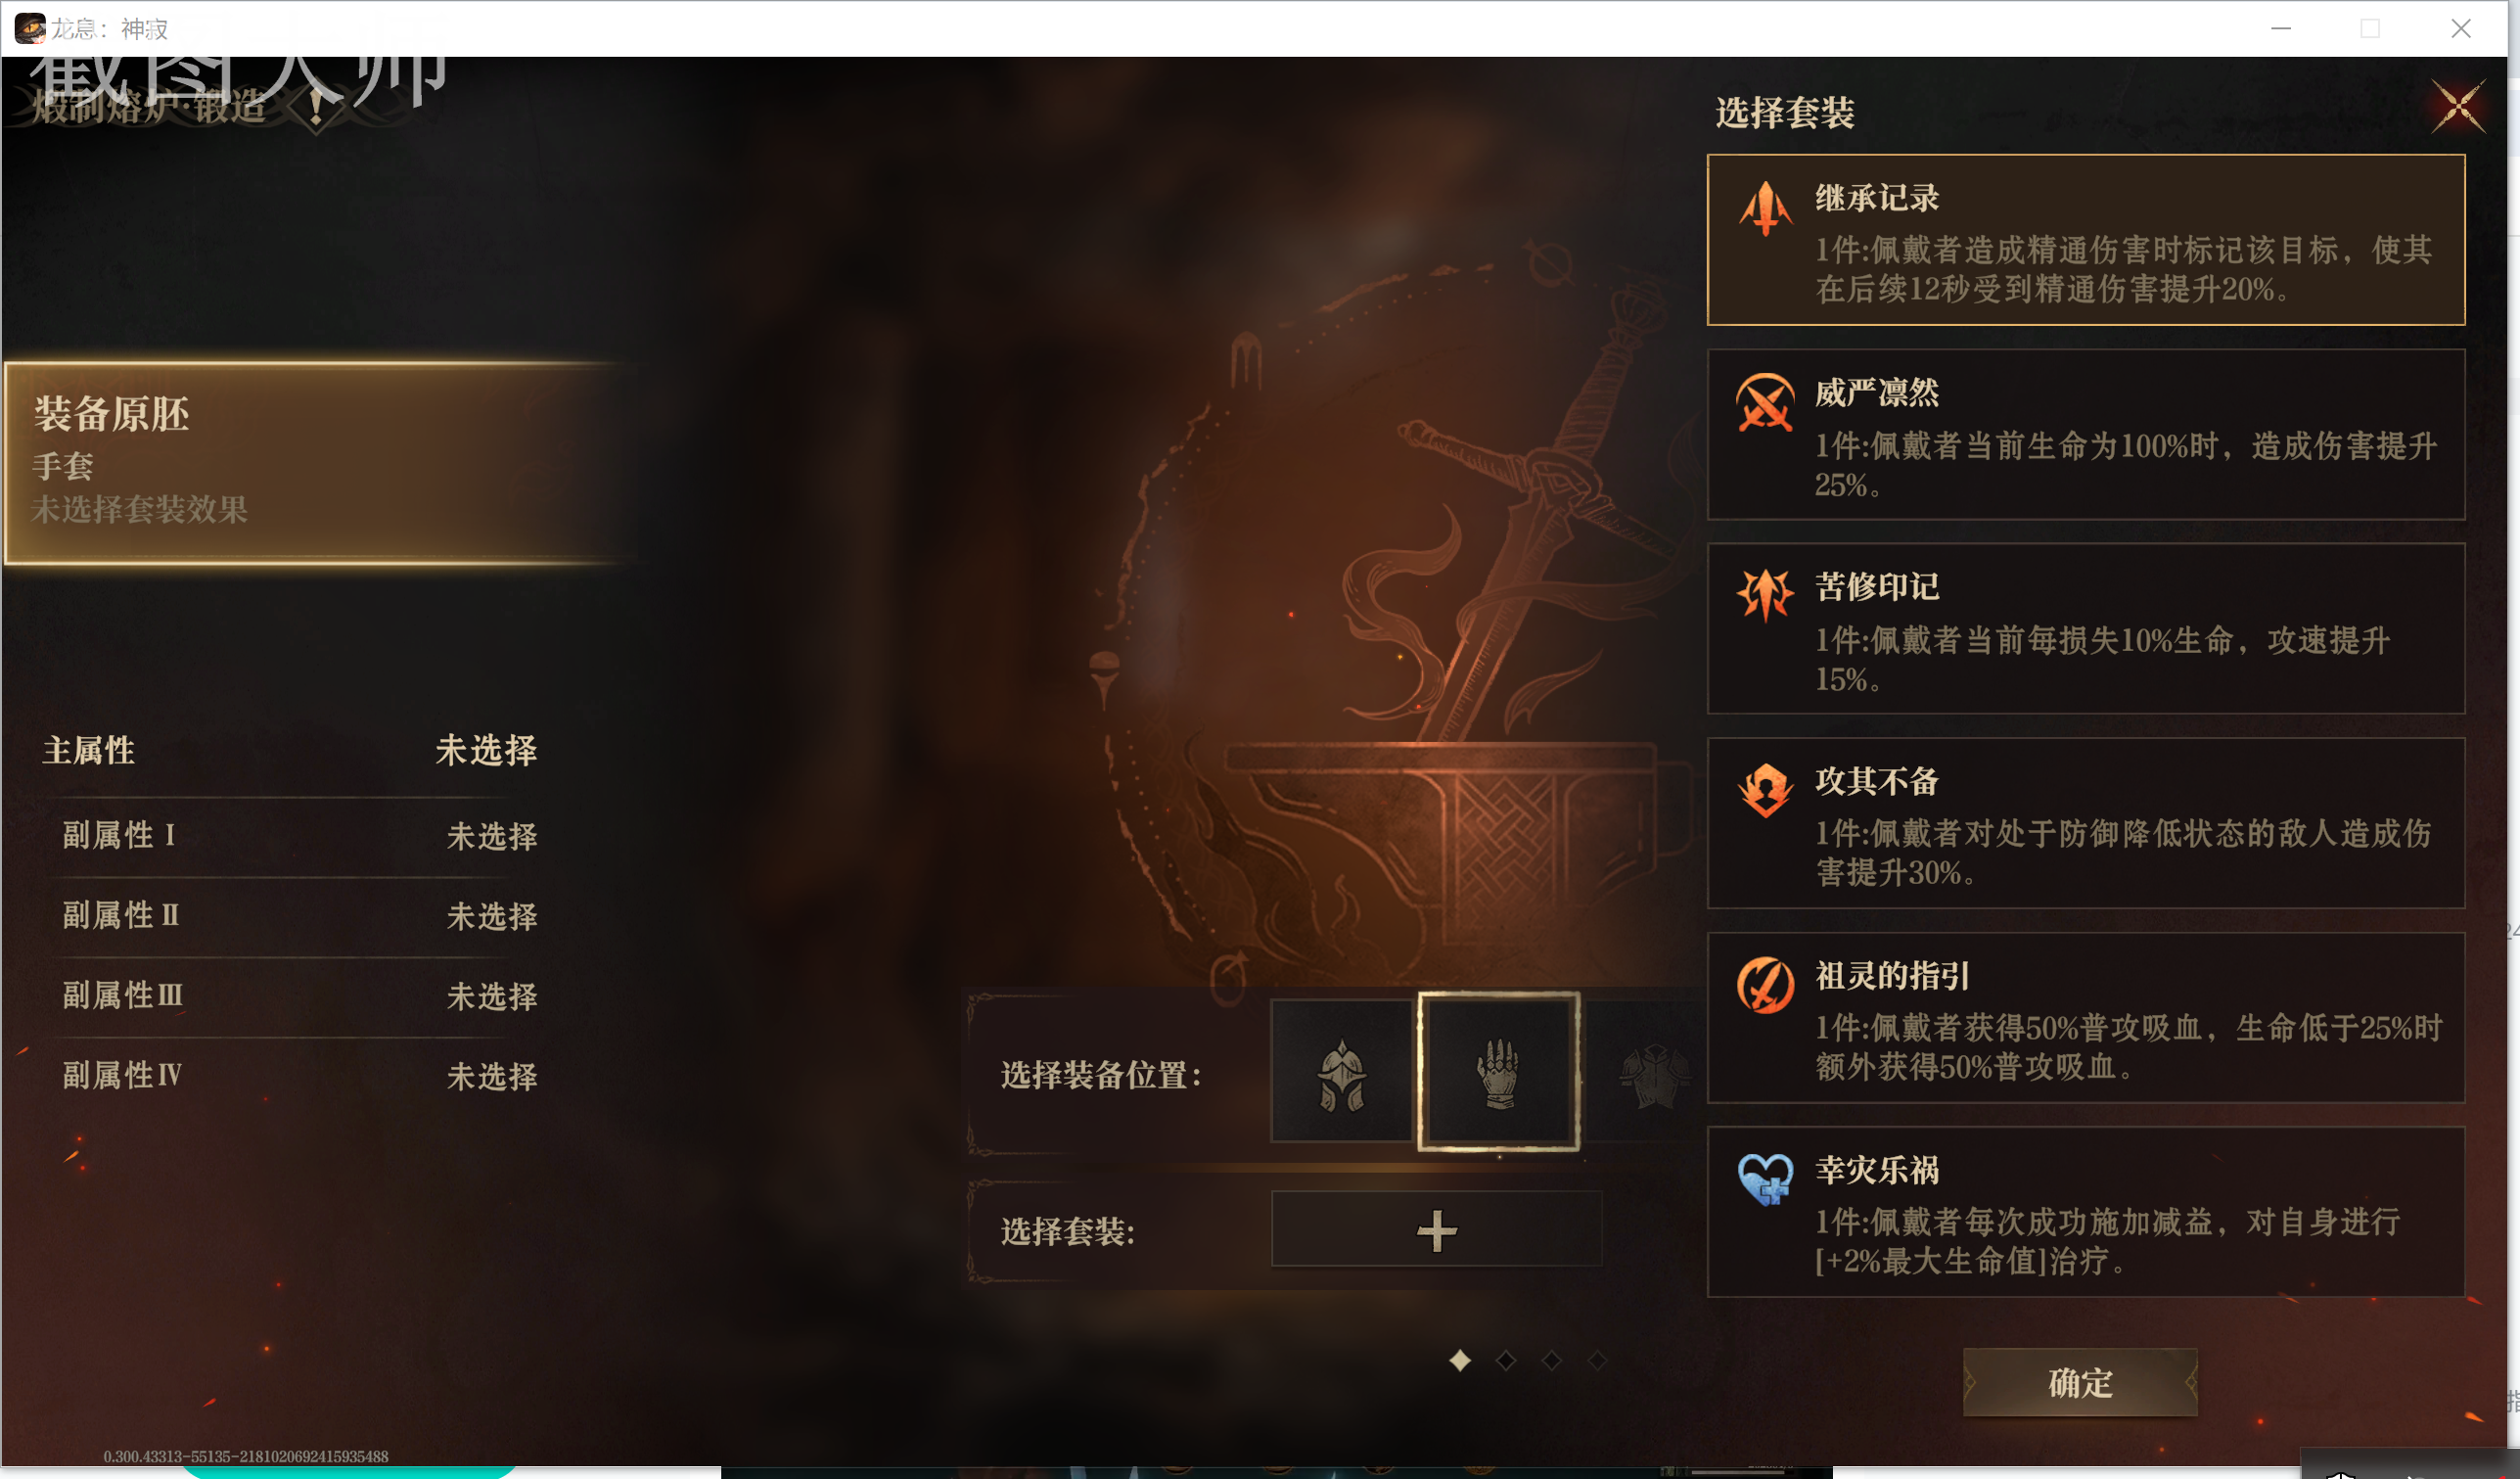The height and width of the screenshot is (1479, 2520).
Task: Open the 副属性 I selection row
Action: click(x=300, y=836)
